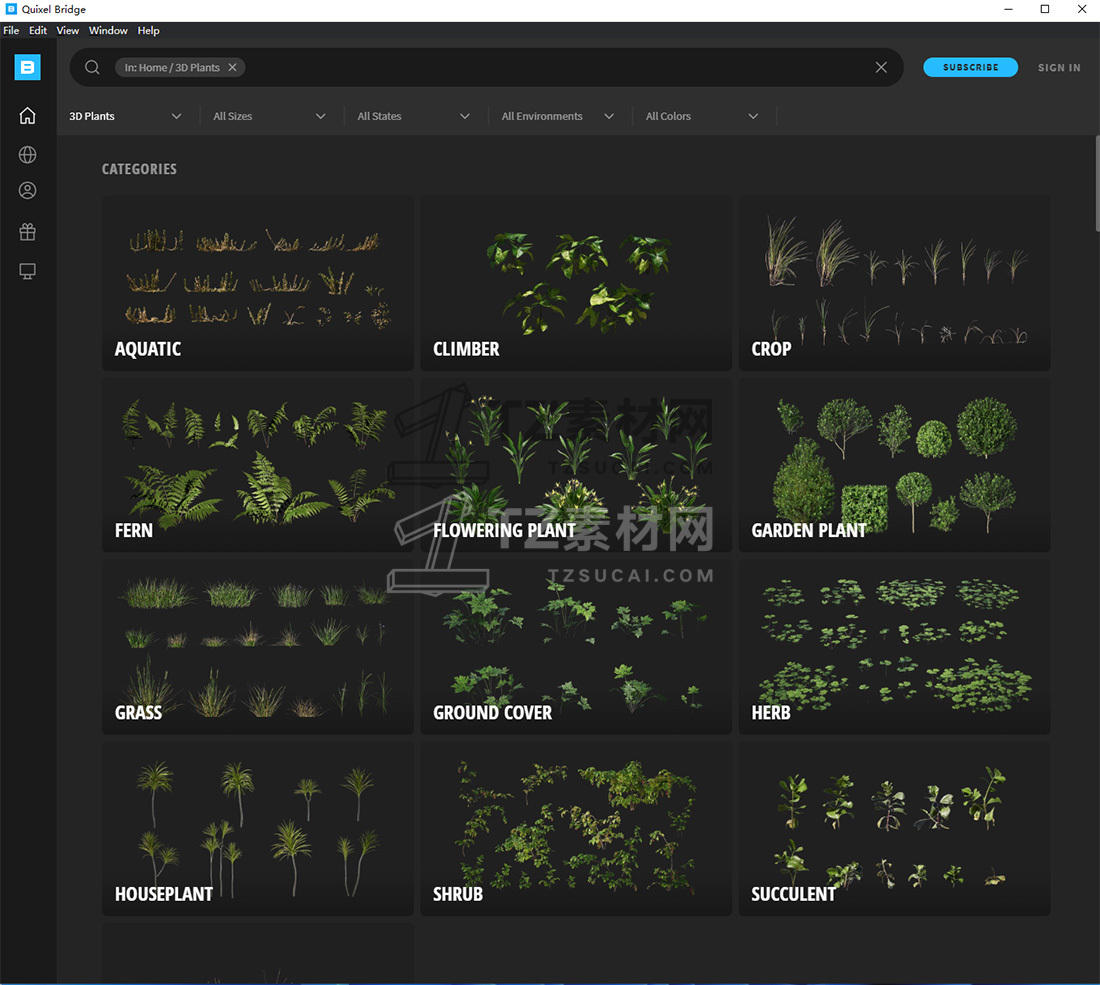Maximize the Quixel Bridge window
Viewport: 1100px width, 985px height.
coord(1045,9)
